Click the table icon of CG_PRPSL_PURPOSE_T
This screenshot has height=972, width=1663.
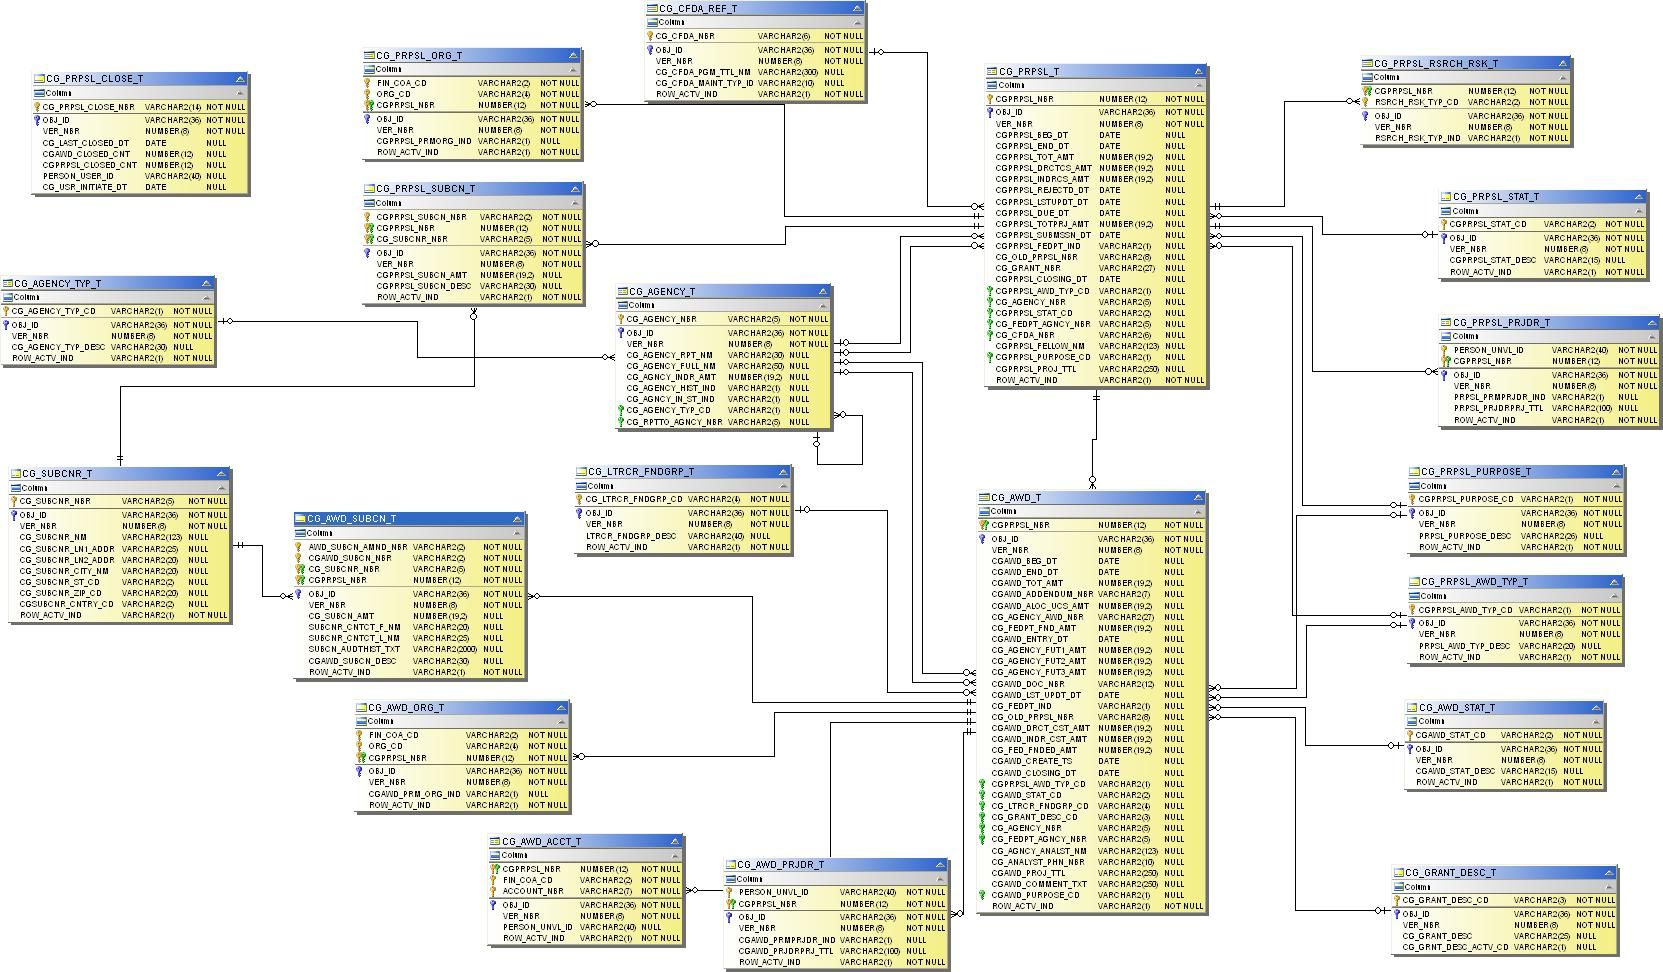[x=1415, y=472]
